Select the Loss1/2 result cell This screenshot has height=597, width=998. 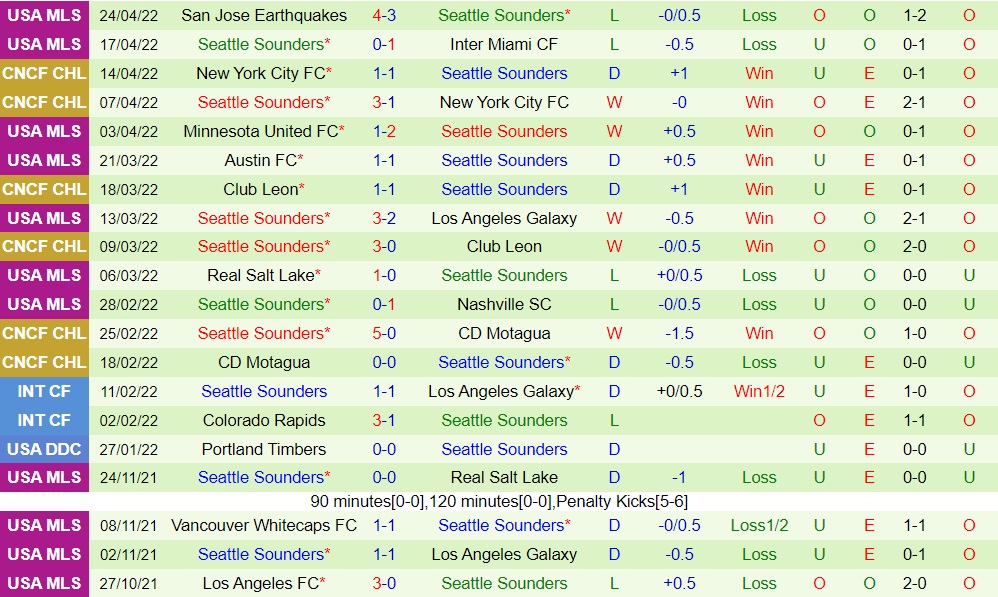pyautogui.click(x=759, y=525)
